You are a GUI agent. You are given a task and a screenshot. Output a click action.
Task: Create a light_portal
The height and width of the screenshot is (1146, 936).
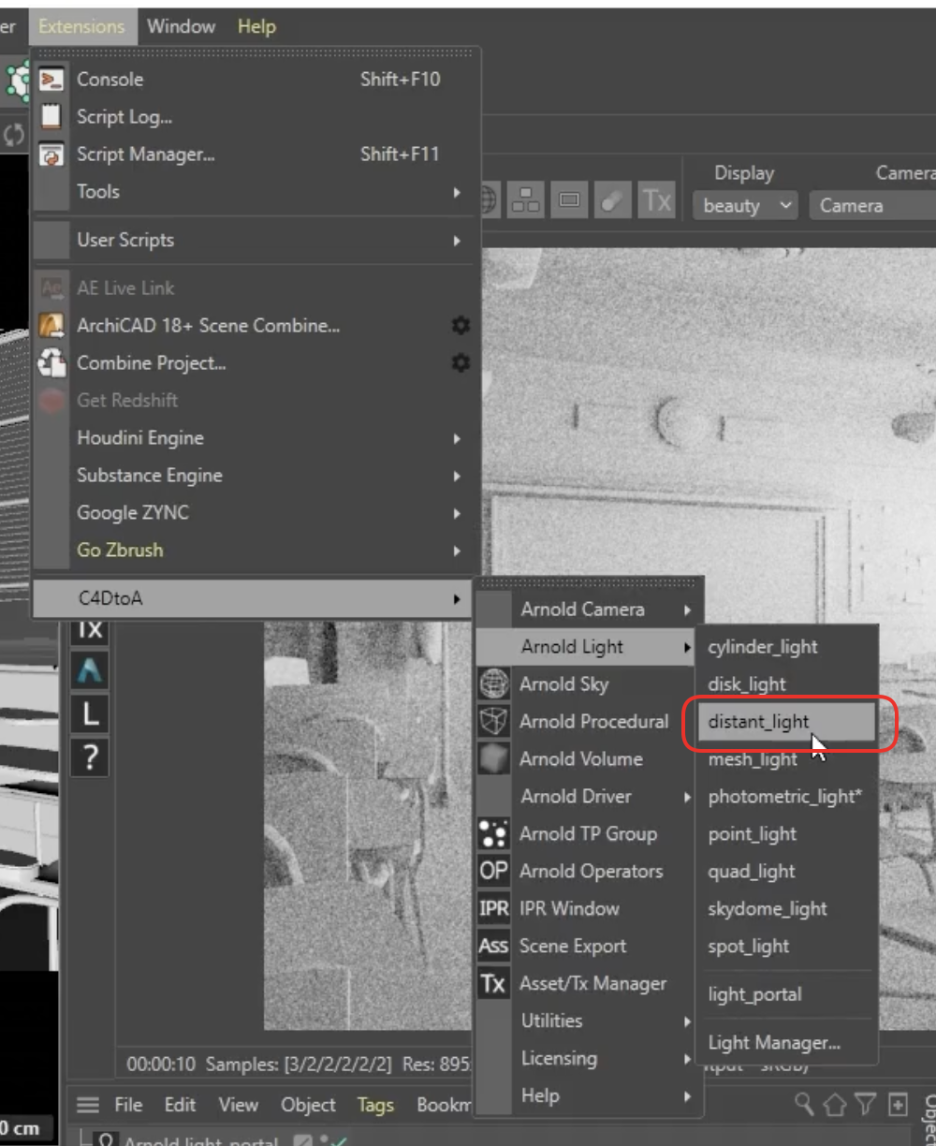coord(787,995)
